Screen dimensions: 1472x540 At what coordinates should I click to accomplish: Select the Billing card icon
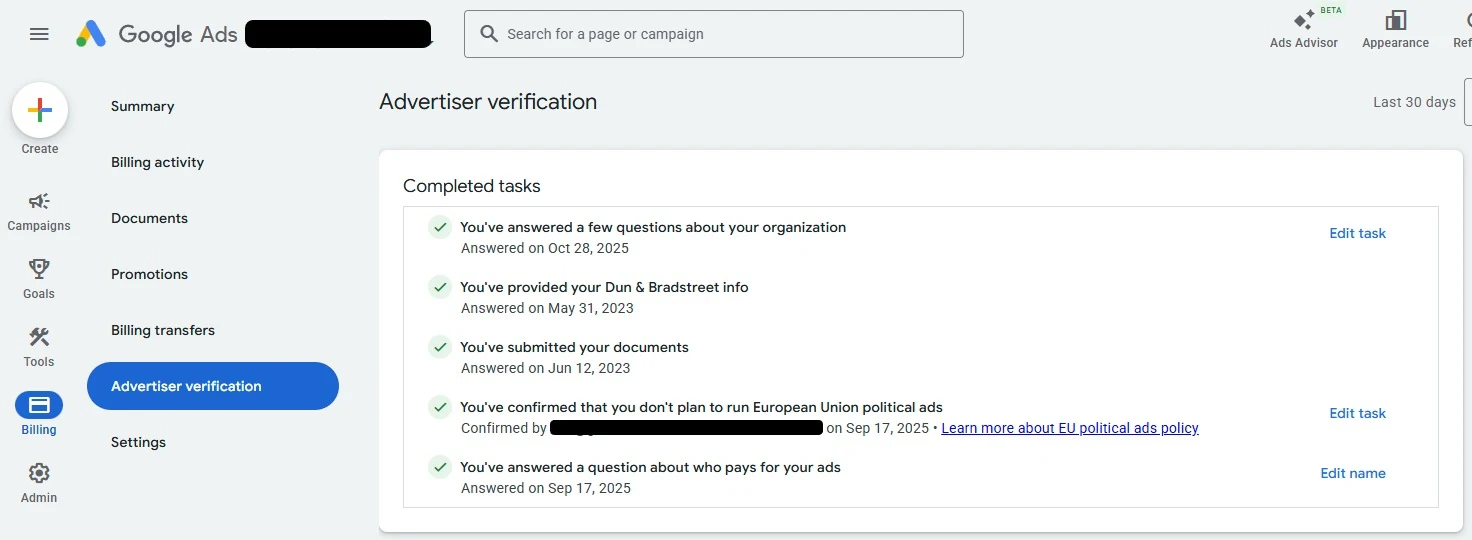click(39, 405)
